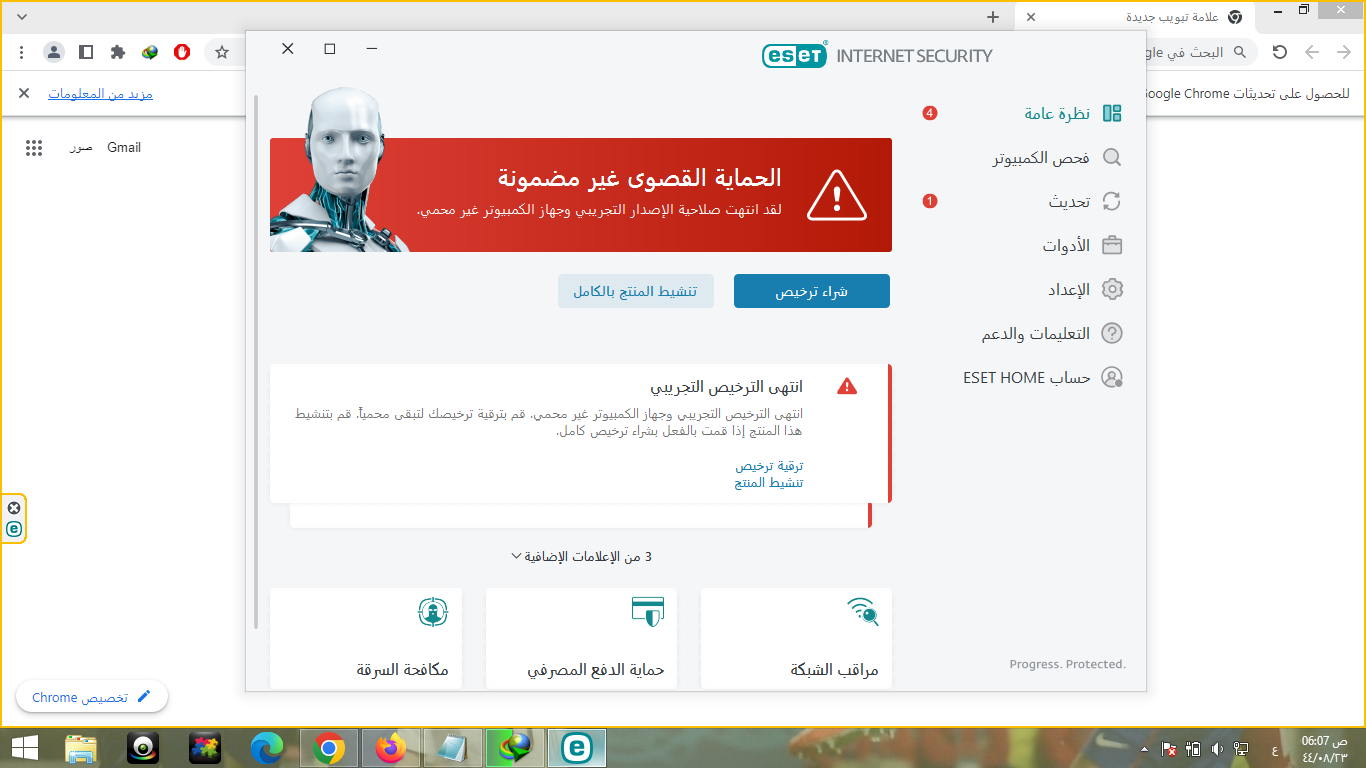Click Customize Chrome (تخصيص Chrome) button

click(92, 697)
